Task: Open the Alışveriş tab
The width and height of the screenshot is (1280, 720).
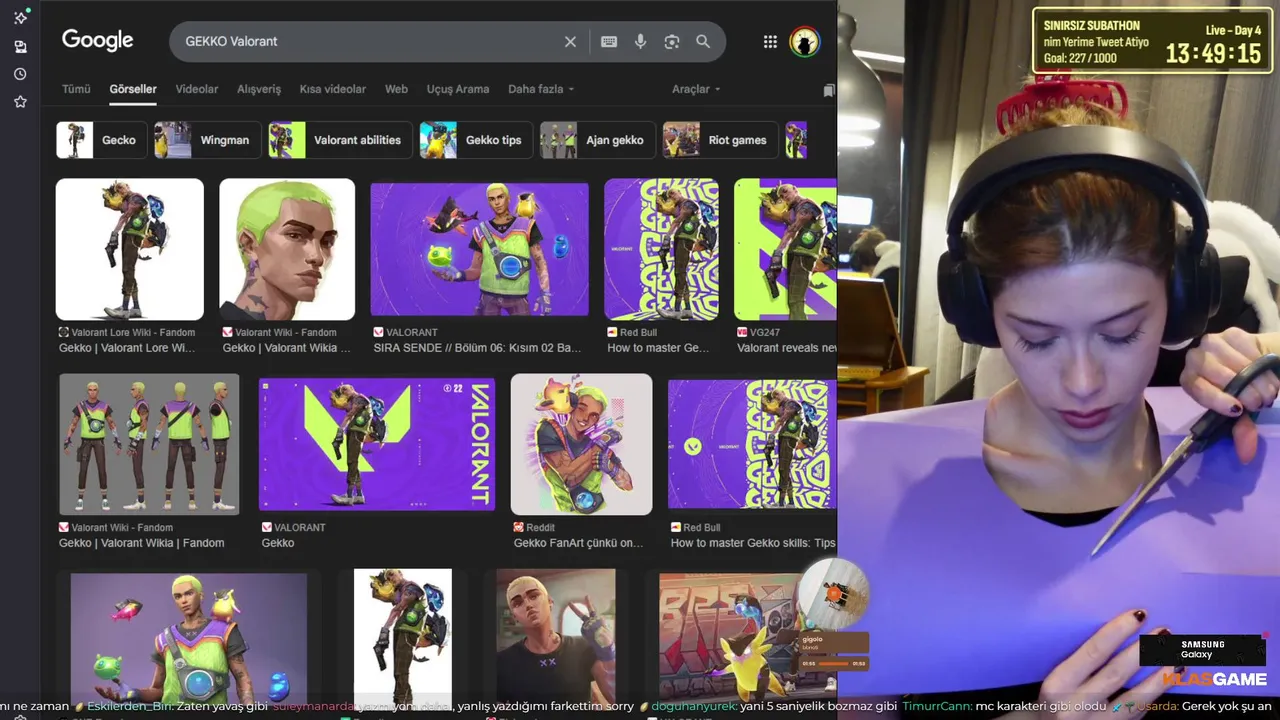Action: click(259, 89)
